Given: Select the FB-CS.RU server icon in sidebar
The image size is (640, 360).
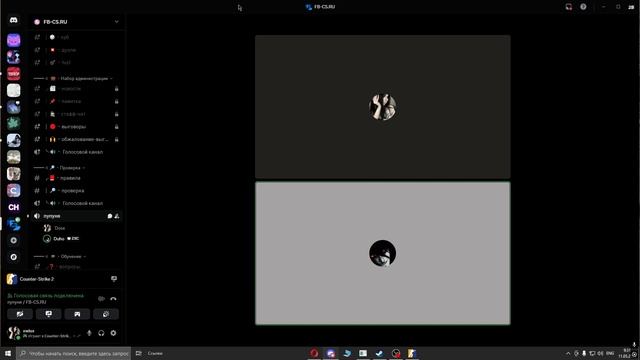Looking at the screenshot, I should [13, 224].
